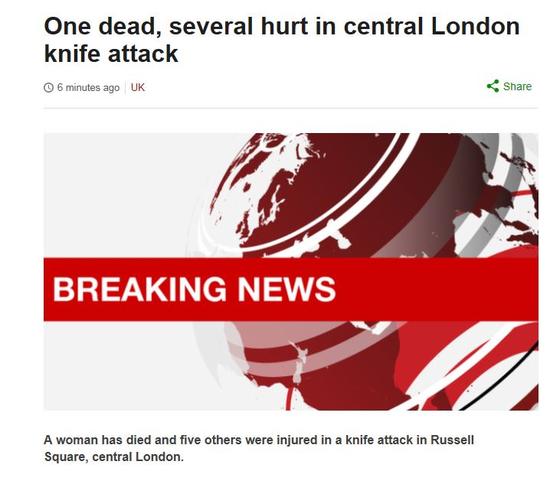This screenshot has width=550, height=484.
Task: Click the word "NEWS" in the red banner
Action: (x=287, y=289)
